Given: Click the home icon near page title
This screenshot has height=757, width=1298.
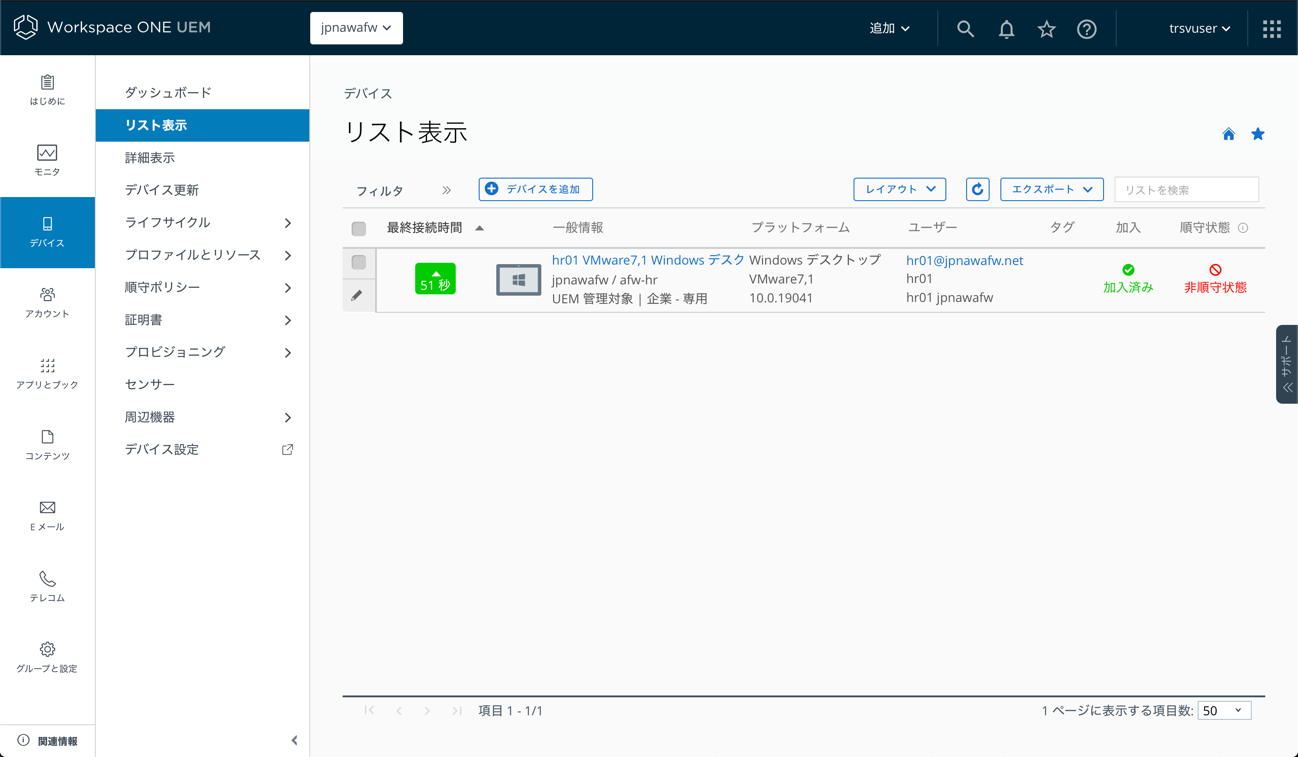Looking at the screenshot, I should click(x=1229, y=134).
